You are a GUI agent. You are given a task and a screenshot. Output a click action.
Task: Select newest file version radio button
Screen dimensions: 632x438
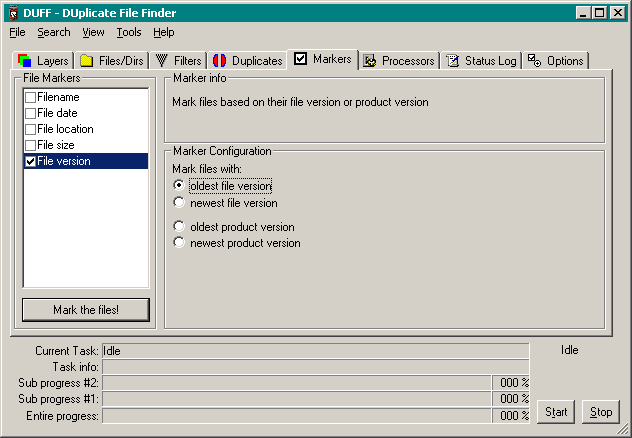[x=179, y=202]
